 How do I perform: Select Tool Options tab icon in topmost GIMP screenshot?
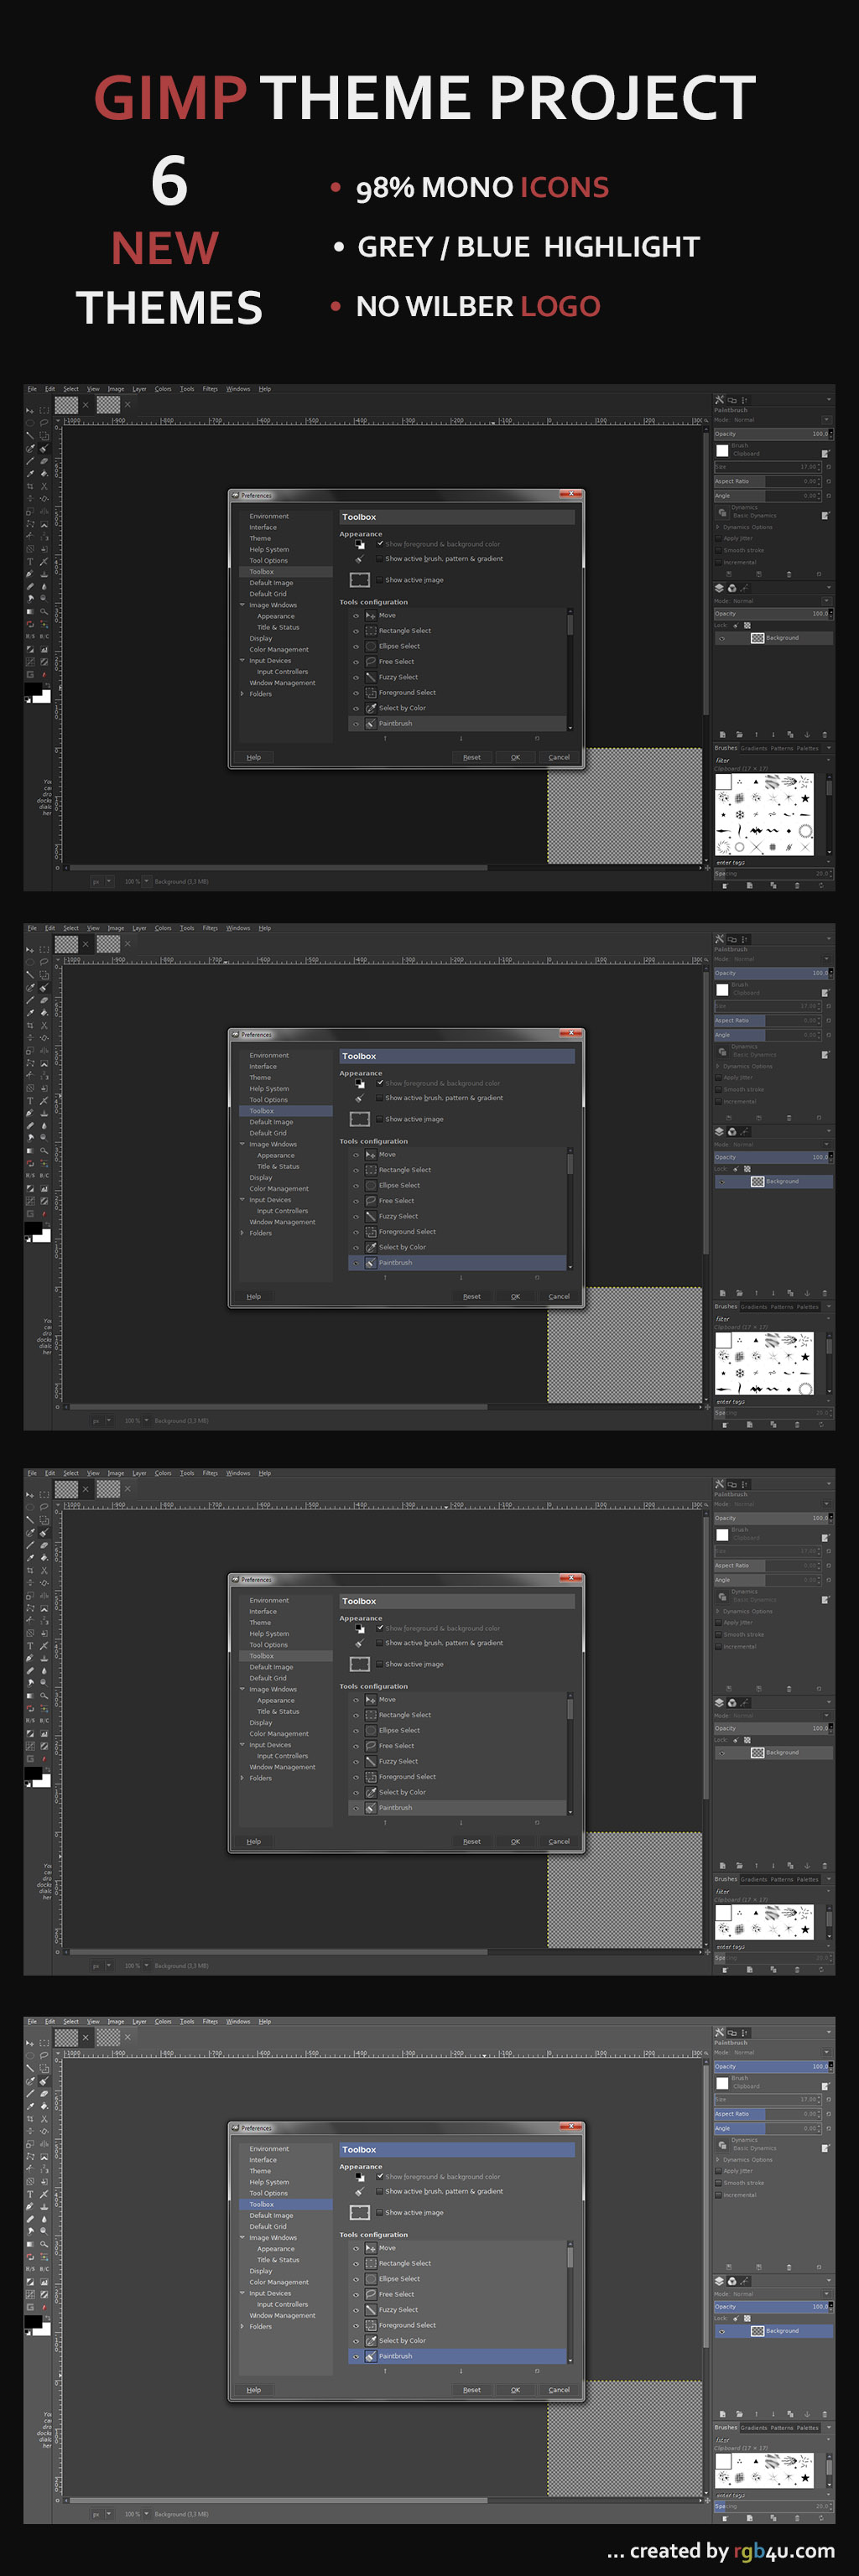(x=719, y=400)
